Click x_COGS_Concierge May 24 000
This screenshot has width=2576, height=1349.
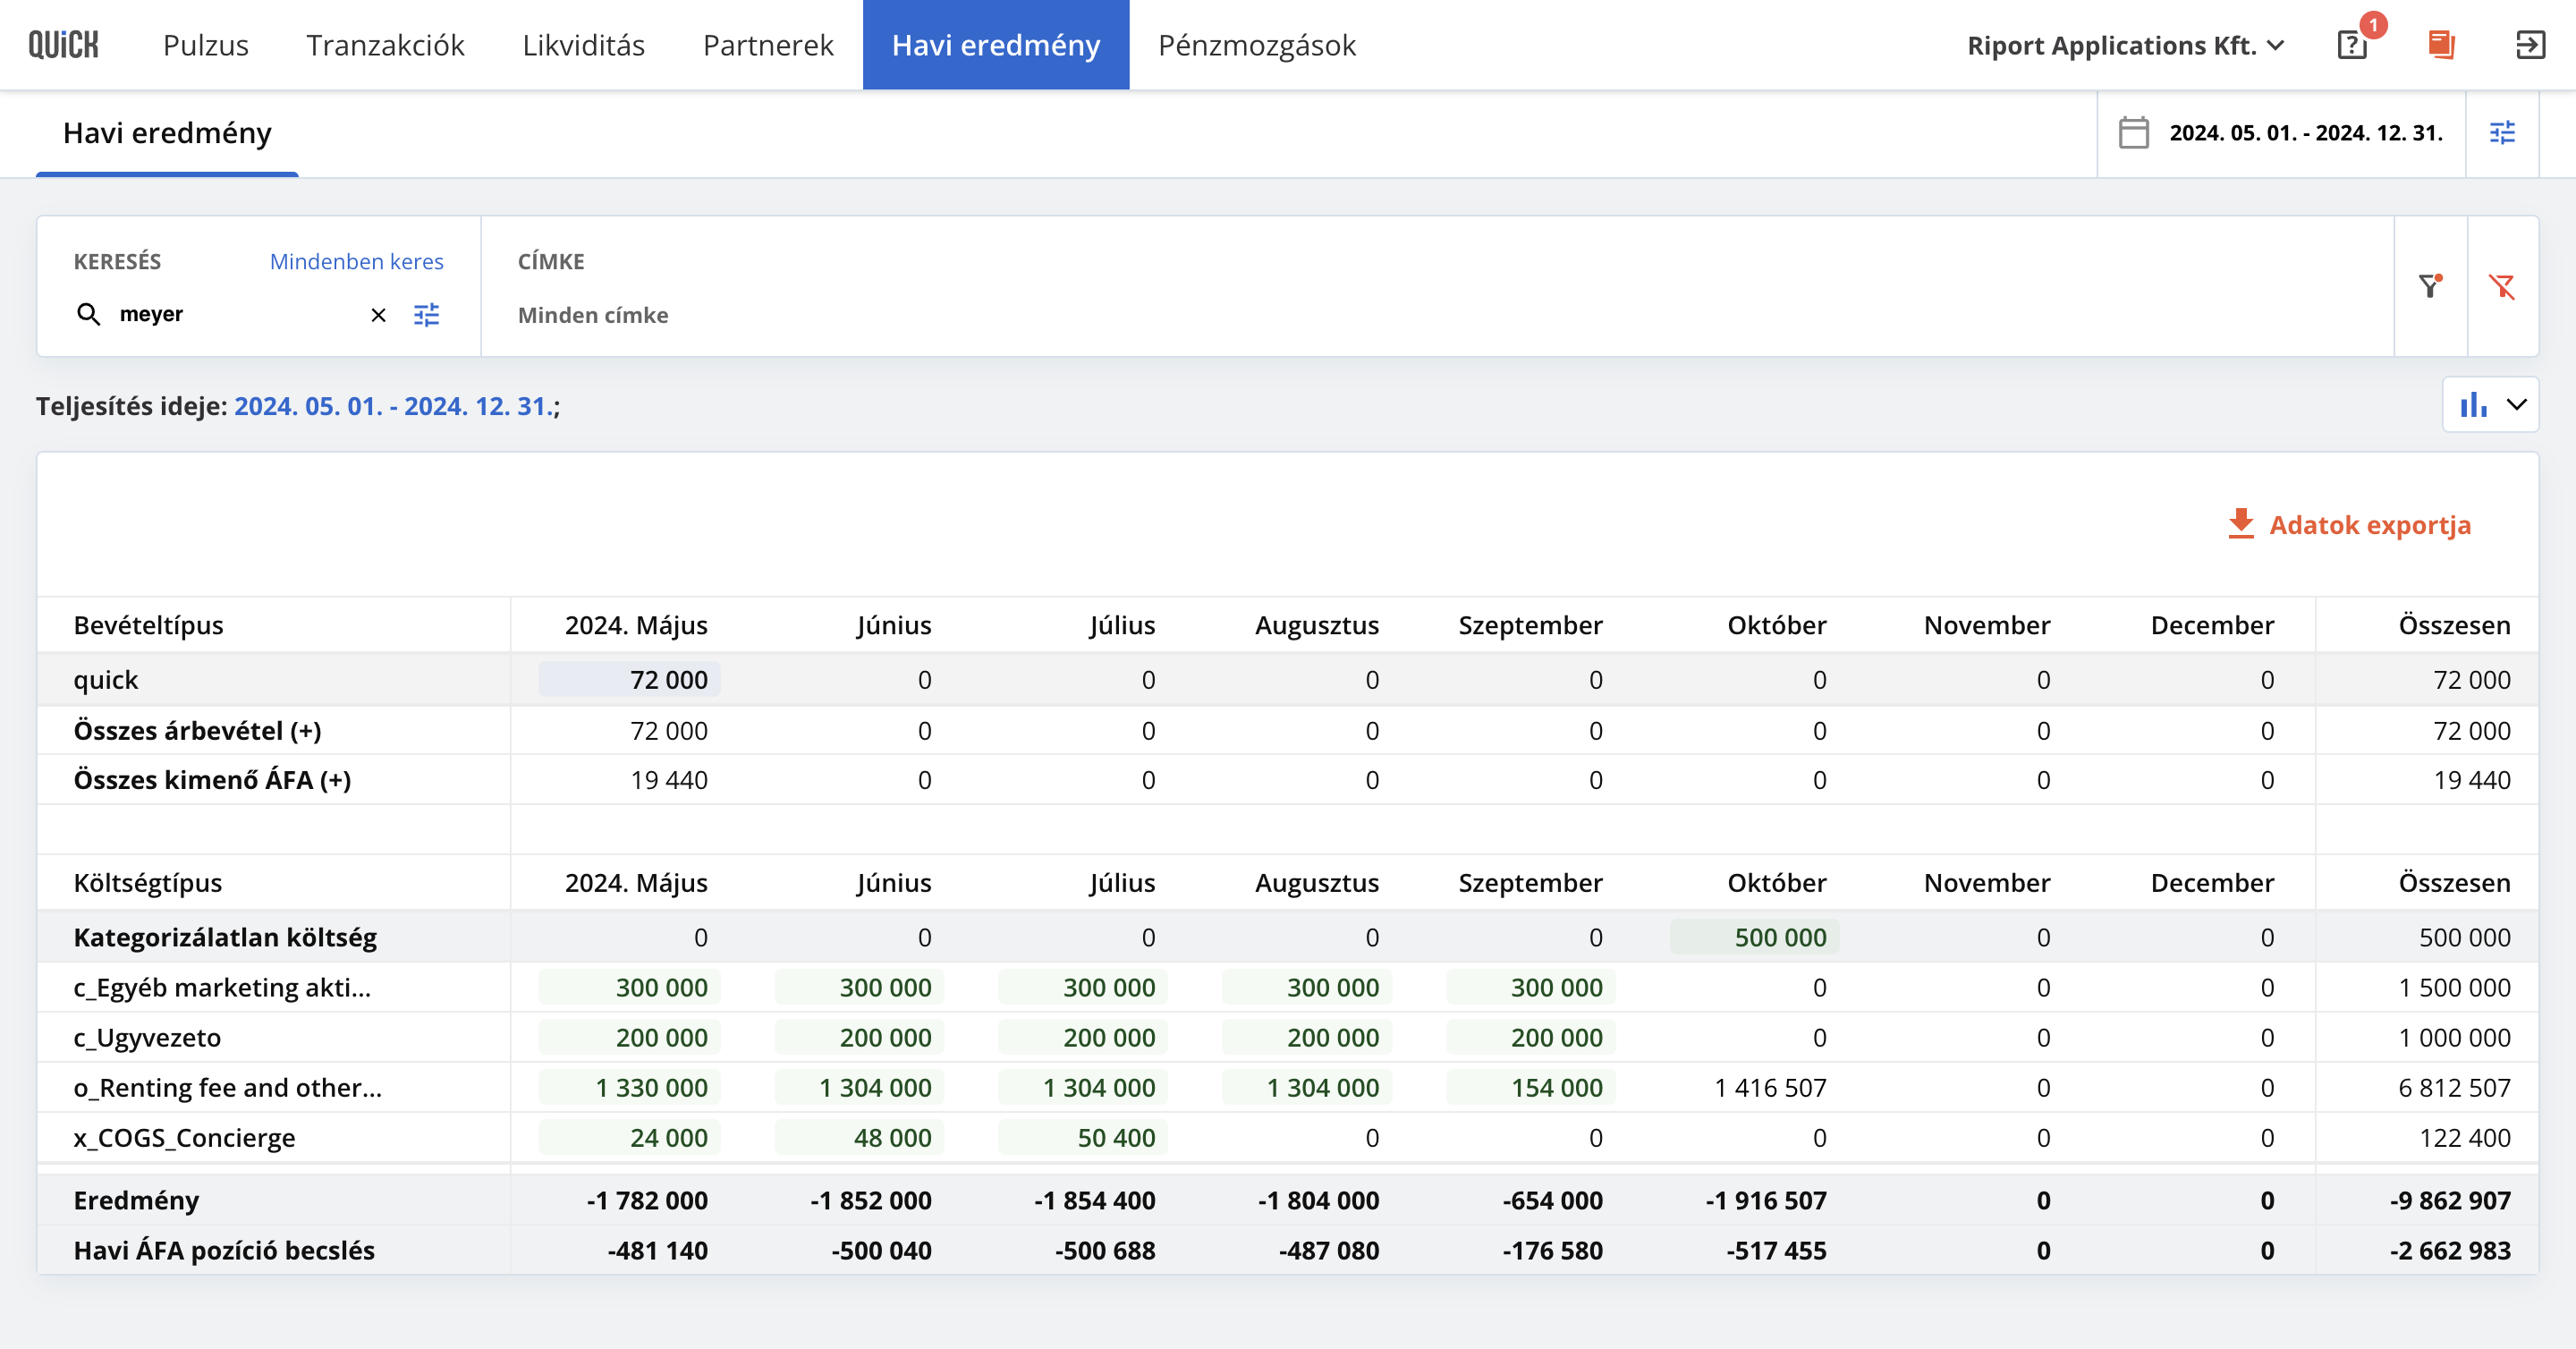pos(629,1137)
